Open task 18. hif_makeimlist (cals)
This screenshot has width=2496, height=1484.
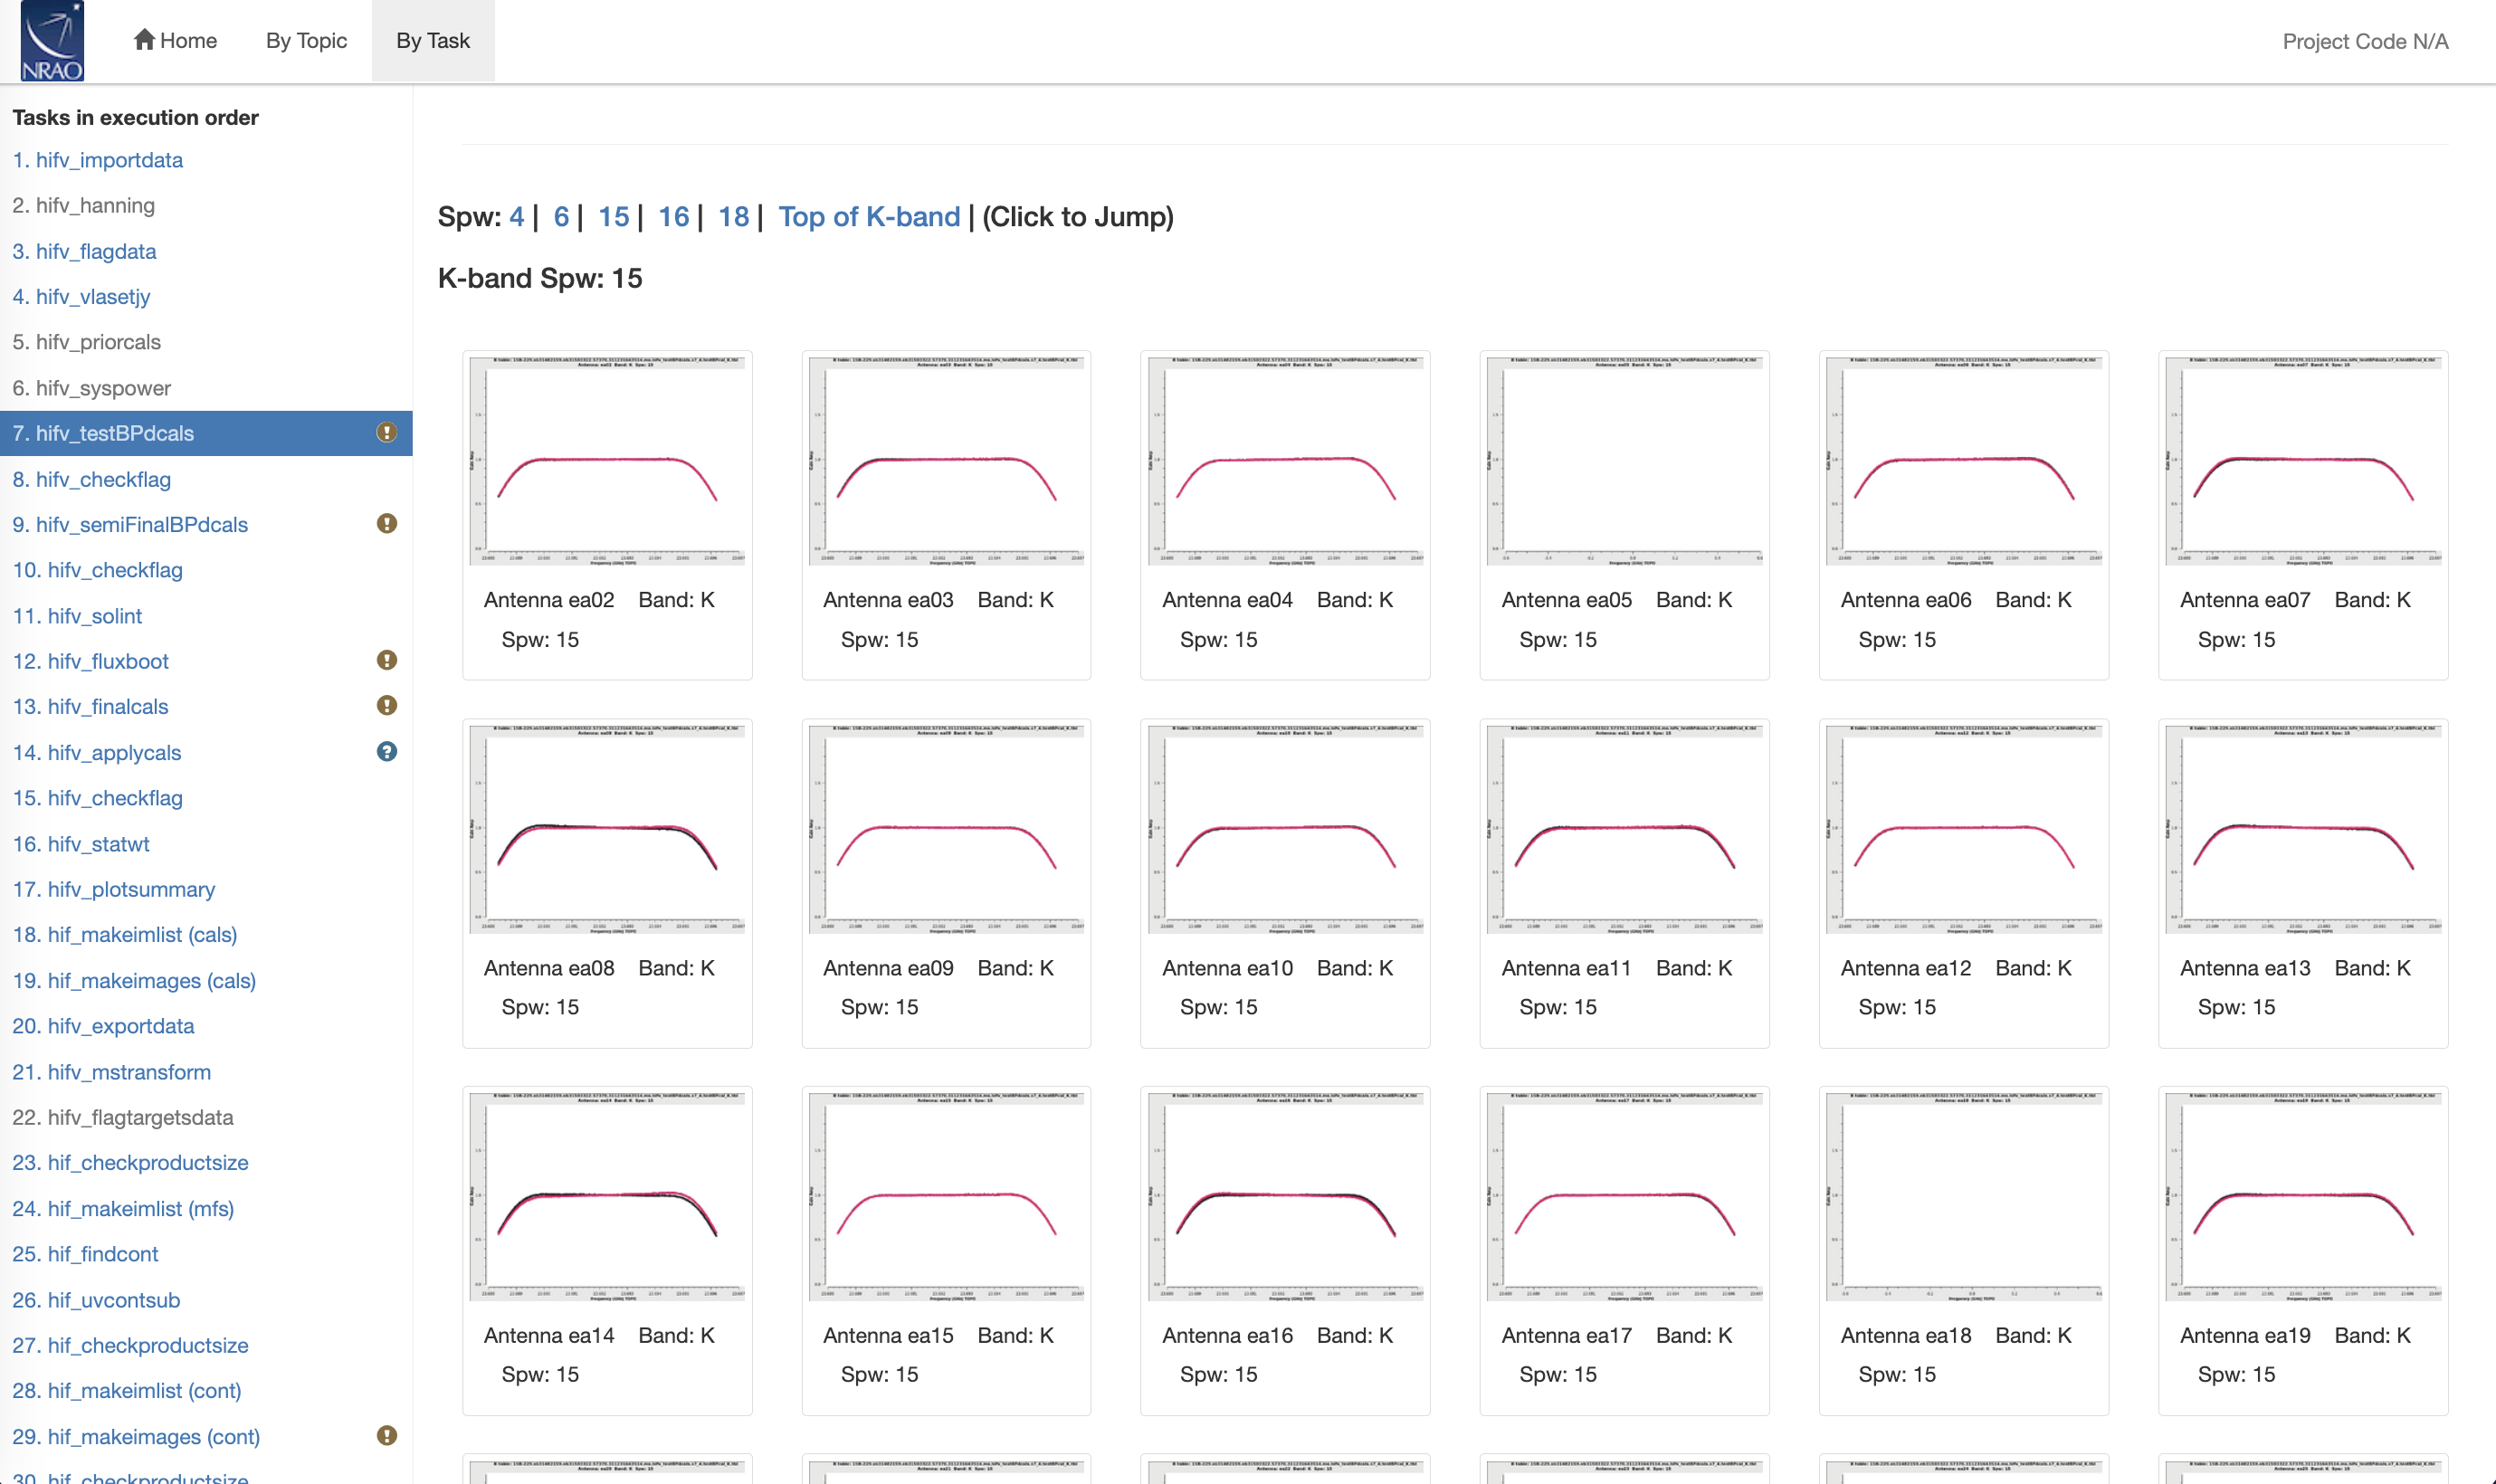point(124,935)
